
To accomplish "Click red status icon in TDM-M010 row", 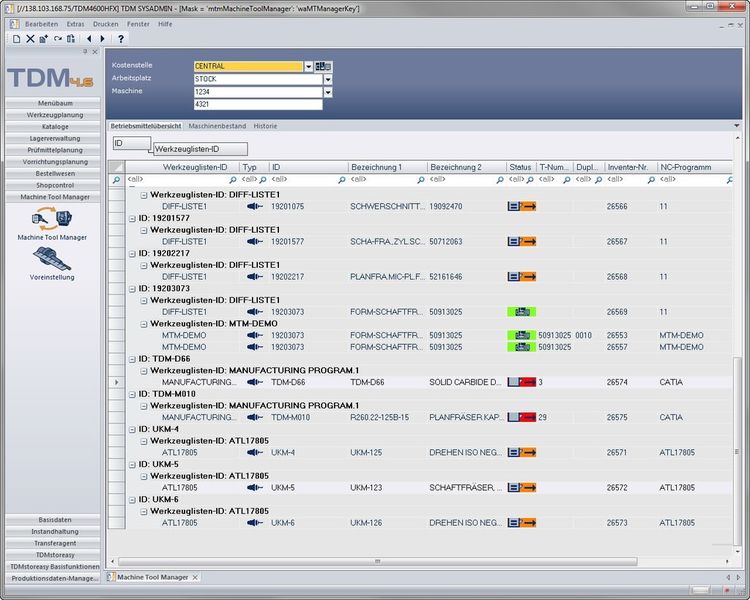I will click(521, 417).
